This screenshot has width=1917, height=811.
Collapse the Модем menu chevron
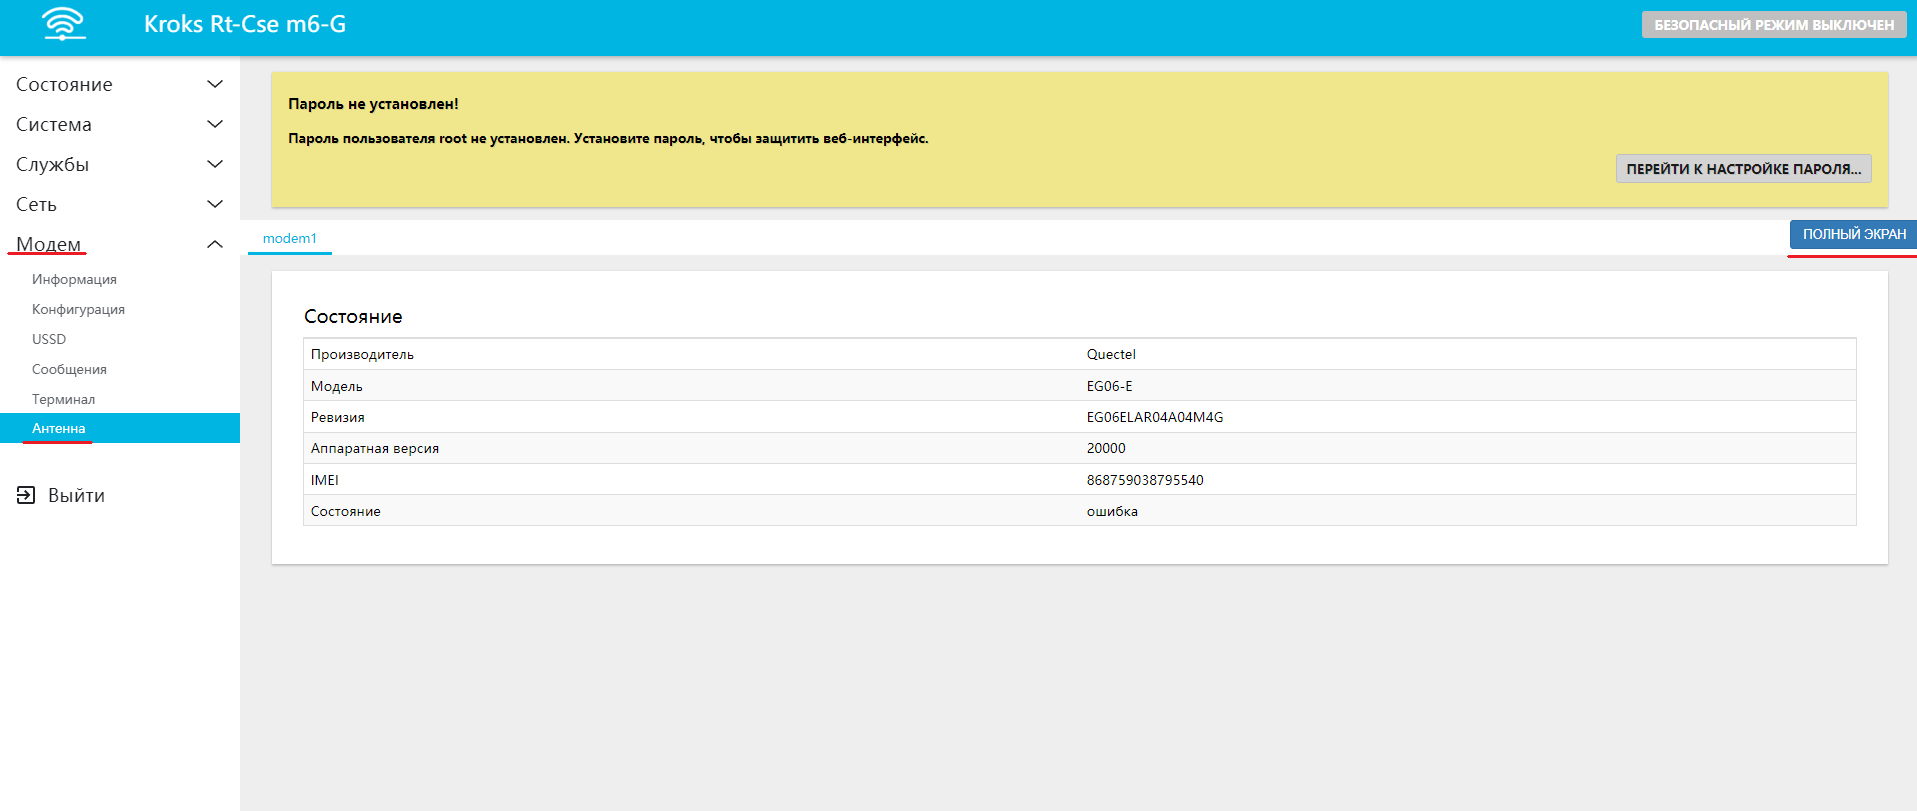pos(214,244)
